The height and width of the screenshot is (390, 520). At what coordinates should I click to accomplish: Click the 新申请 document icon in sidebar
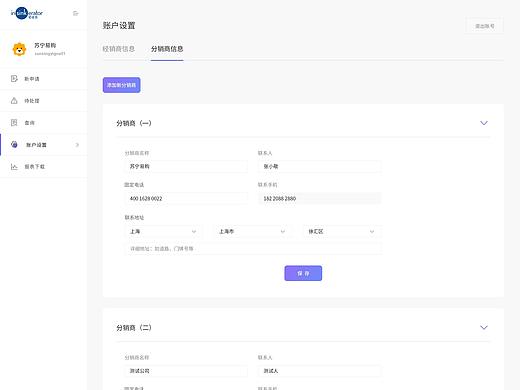click(14, 79)
